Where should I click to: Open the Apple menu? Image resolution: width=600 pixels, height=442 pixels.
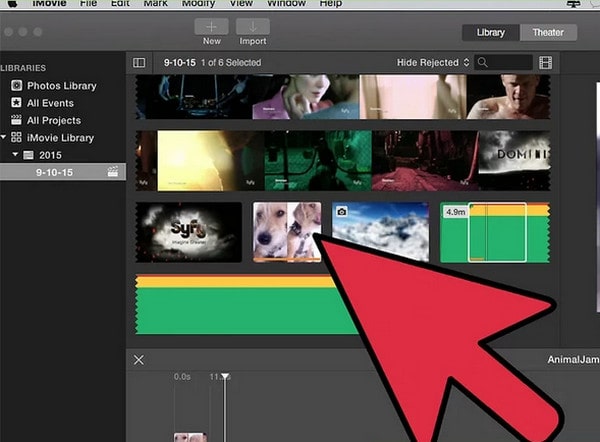click(x=12, y=3)
